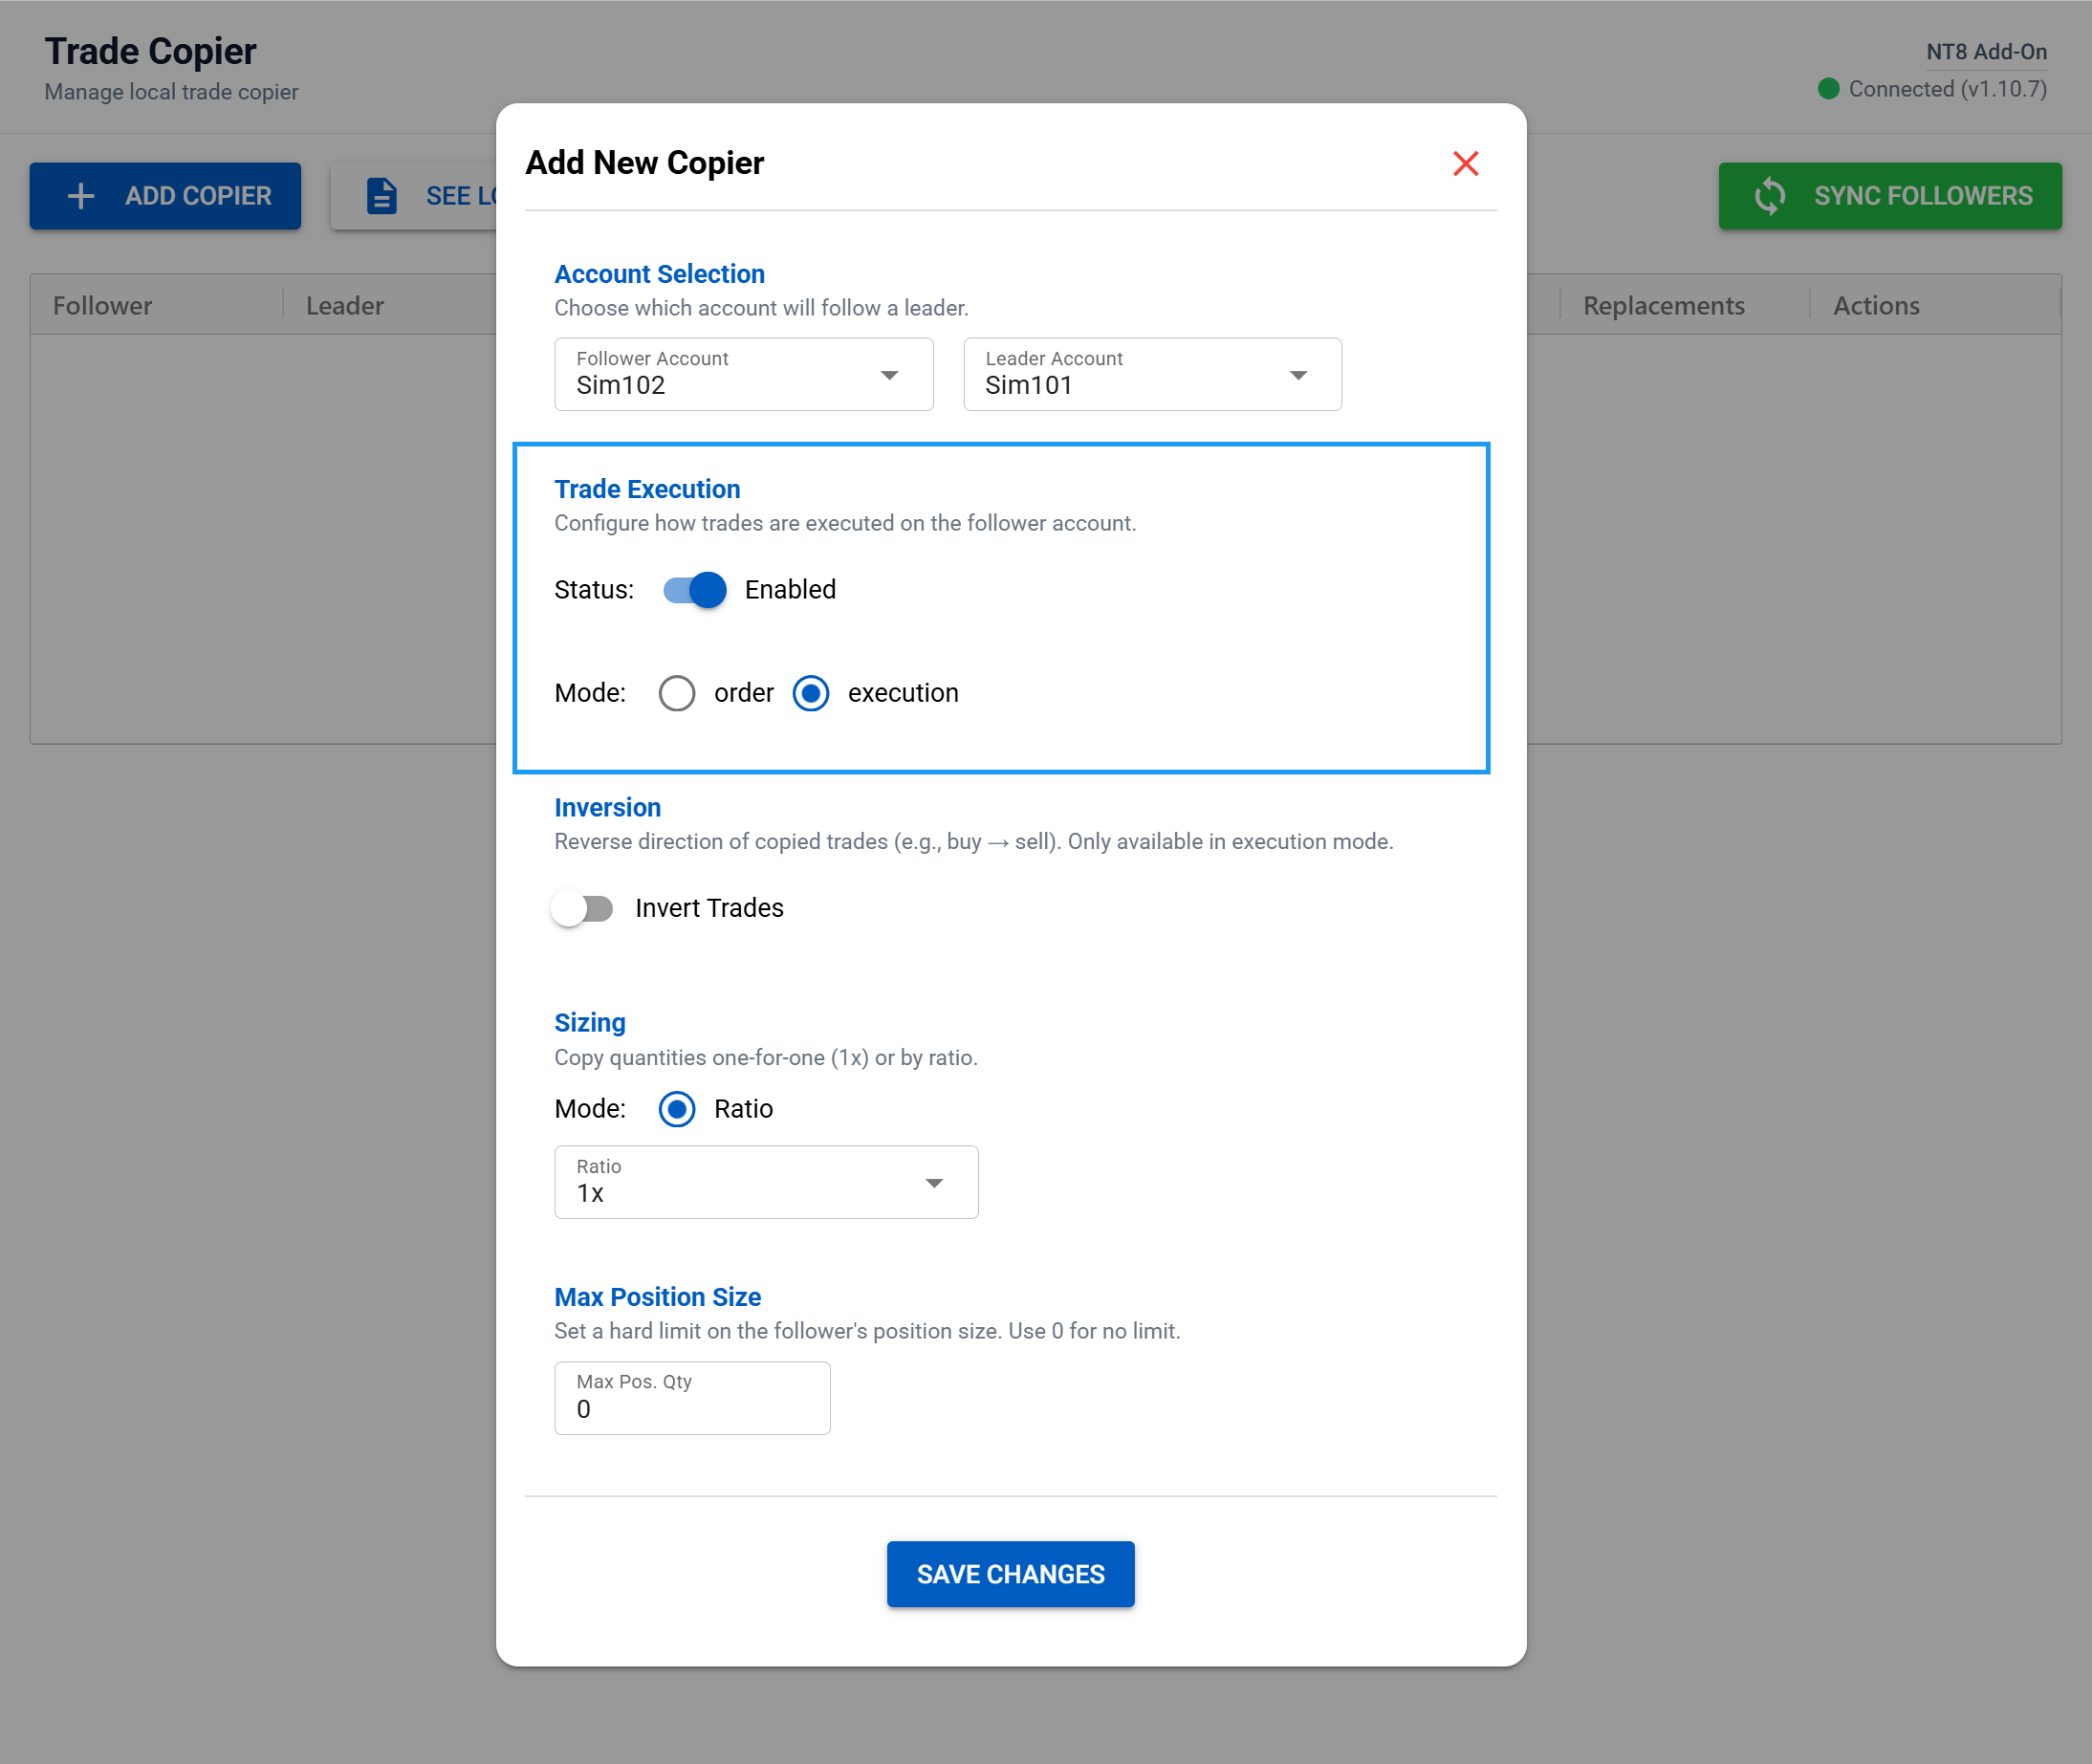Click the Max Pos. Qty field
Image resolution: width=2092 pixels, height=1764 pixels.
[692, 1398]
